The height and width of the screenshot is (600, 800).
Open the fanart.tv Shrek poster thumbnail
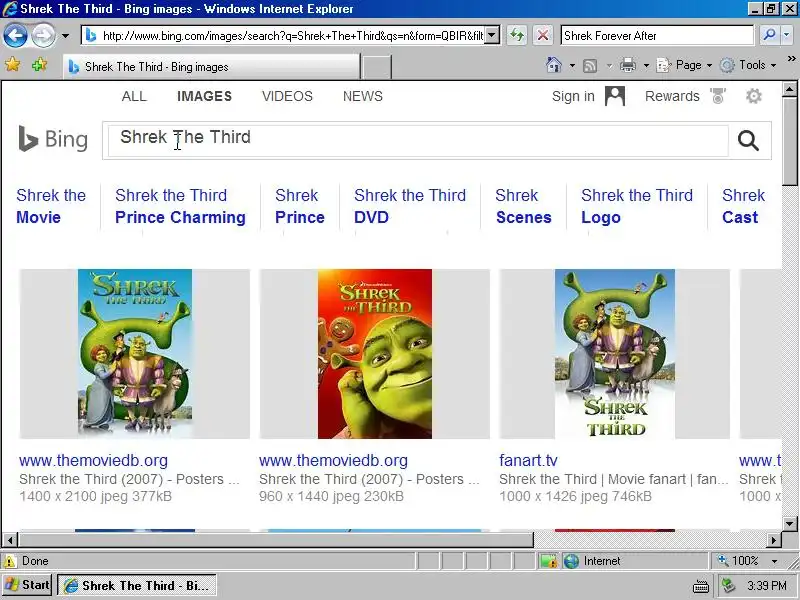click(x=615, y=354)
